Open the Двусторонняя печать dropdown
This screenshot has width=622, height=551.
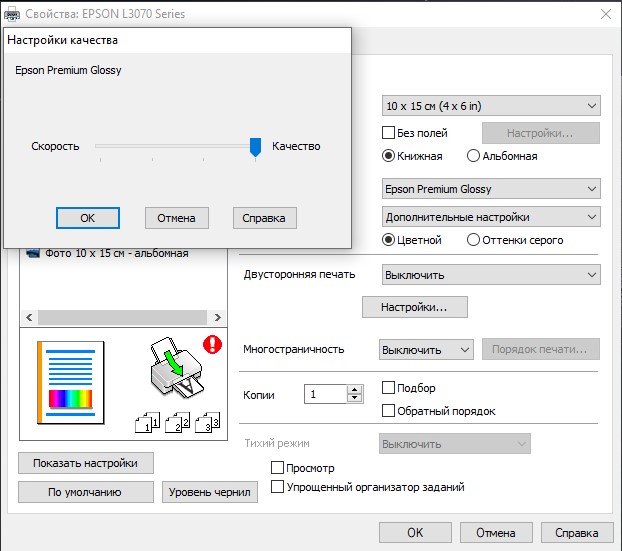(x=491, y=275)
